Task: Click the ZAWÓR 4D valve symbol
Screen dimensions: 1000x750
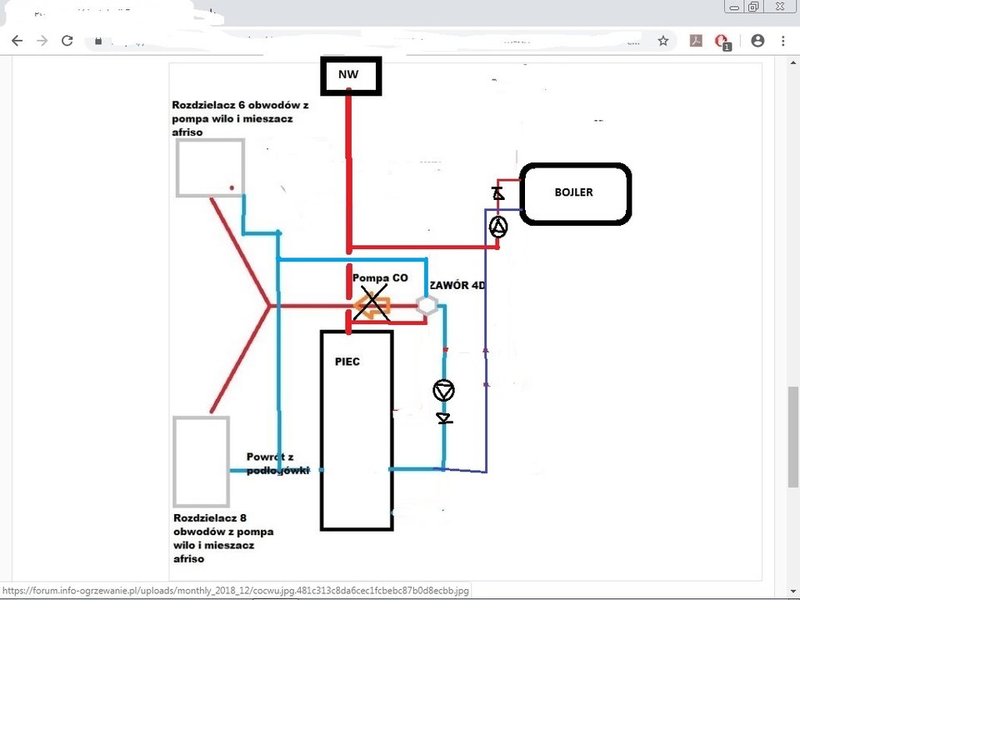Action: [x=428, y=306]
